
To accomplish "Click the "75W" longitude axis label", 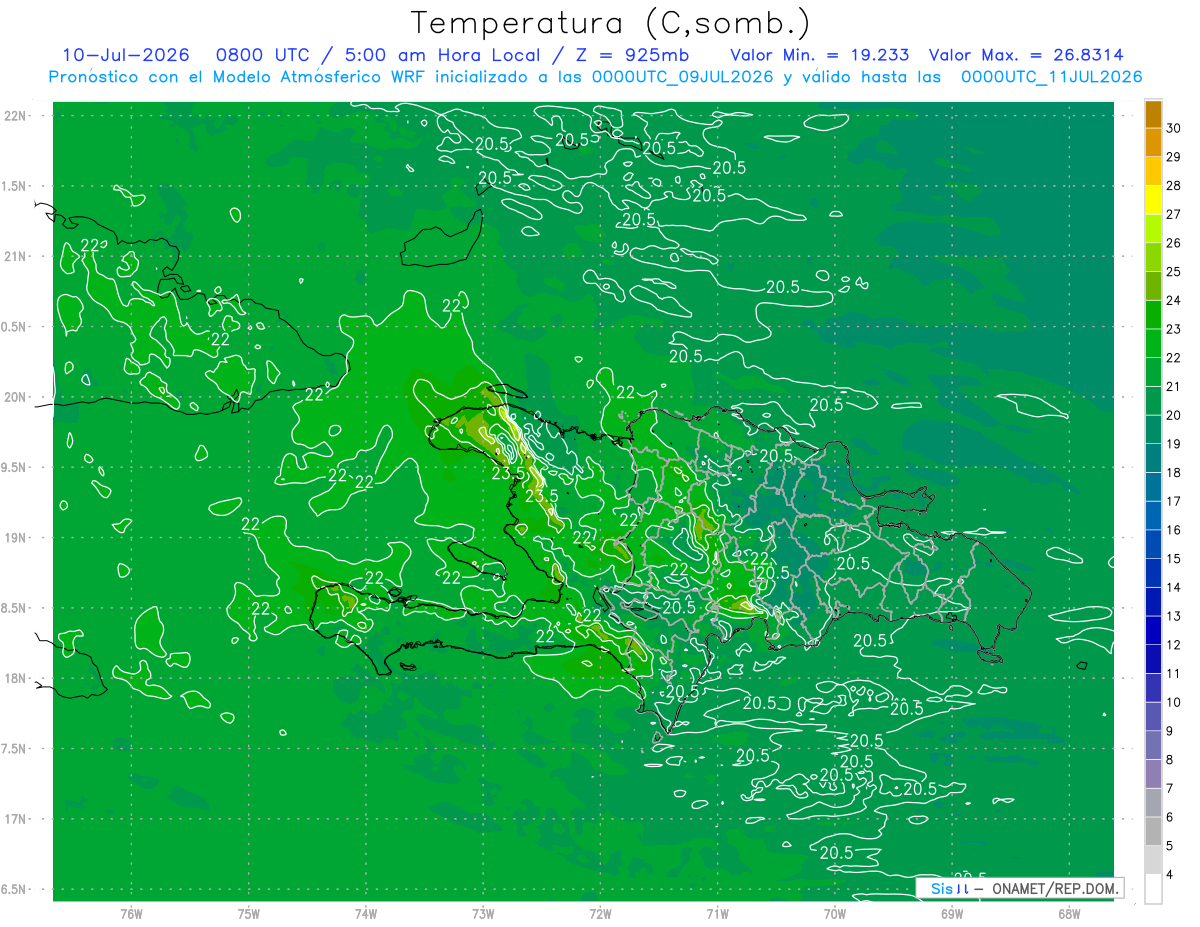I will pos(249,915).
